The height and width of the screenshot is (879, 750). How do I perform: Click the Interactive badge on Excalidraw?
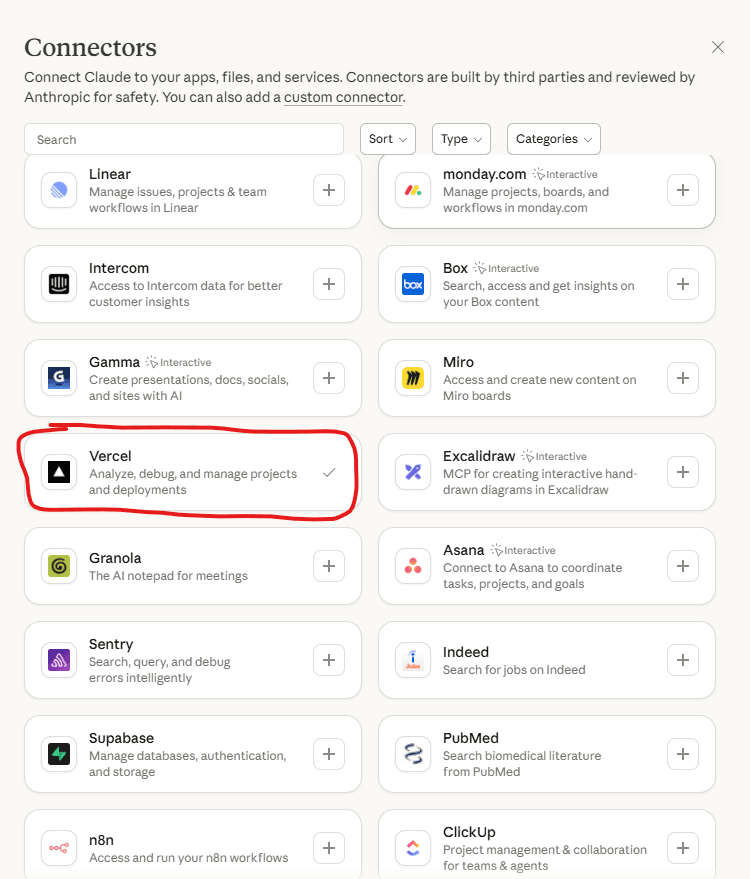(x=554, y=456)
